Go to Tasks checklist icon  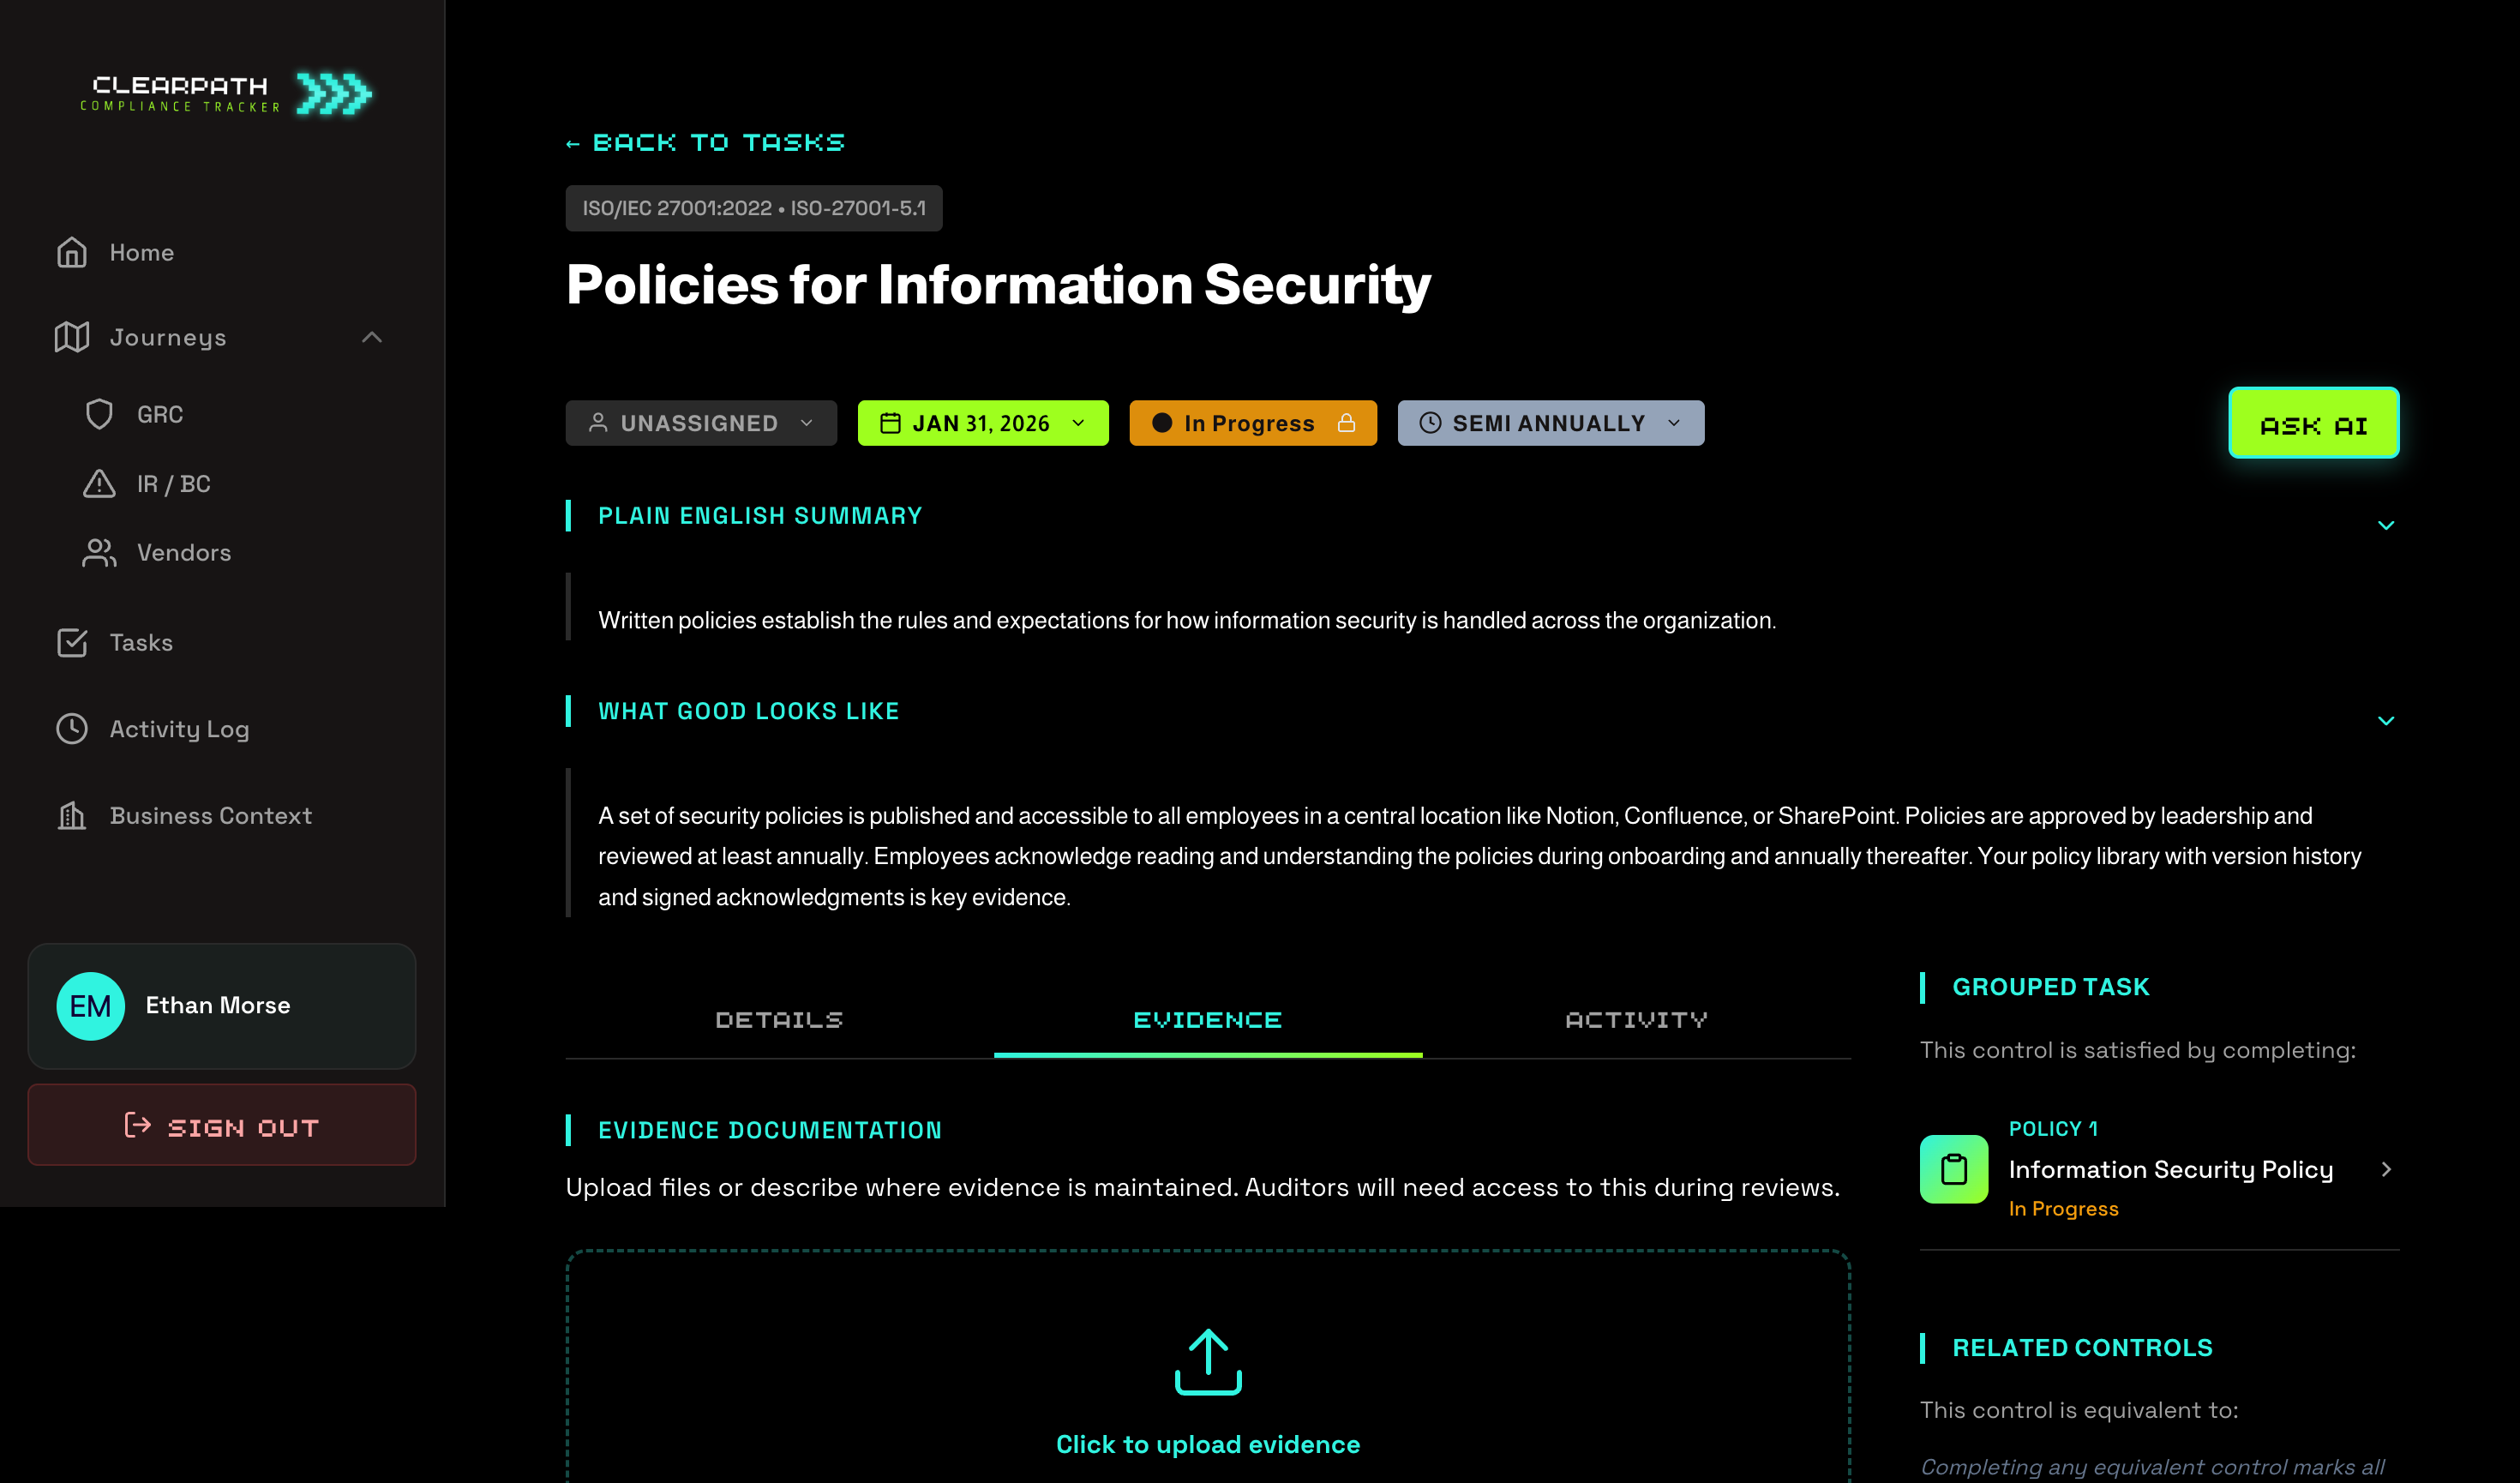pyautogui.click(x=72, y=643)
